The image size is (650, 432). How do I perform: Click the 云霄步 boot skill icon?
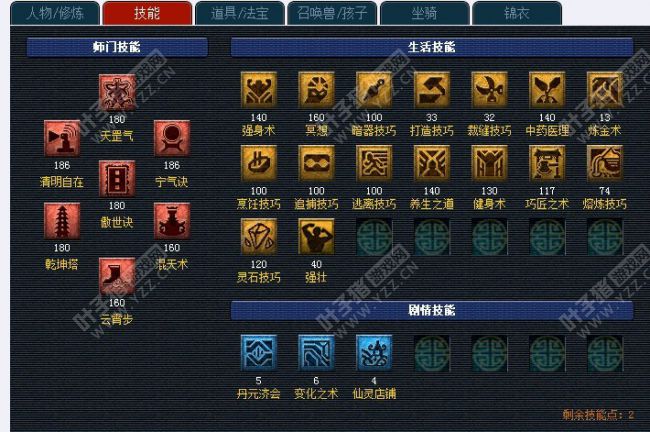117,276
